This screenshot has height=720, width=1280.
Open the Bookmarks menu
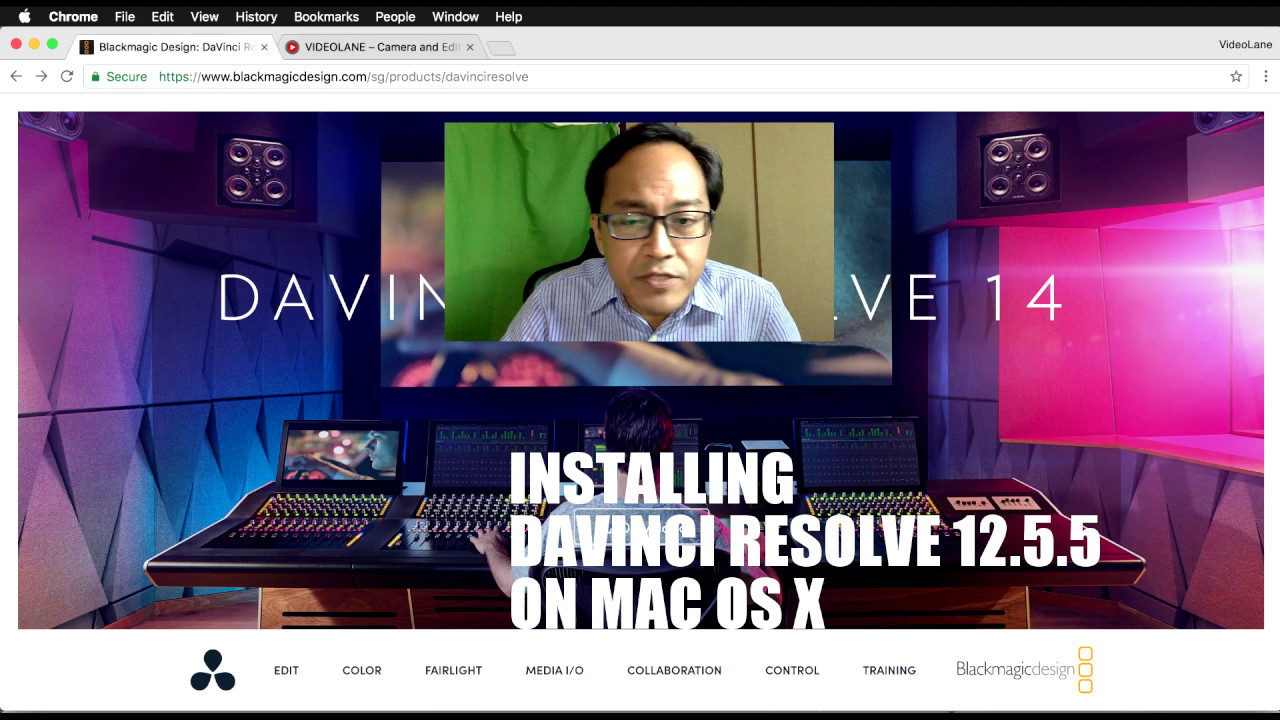pos(326,17)
